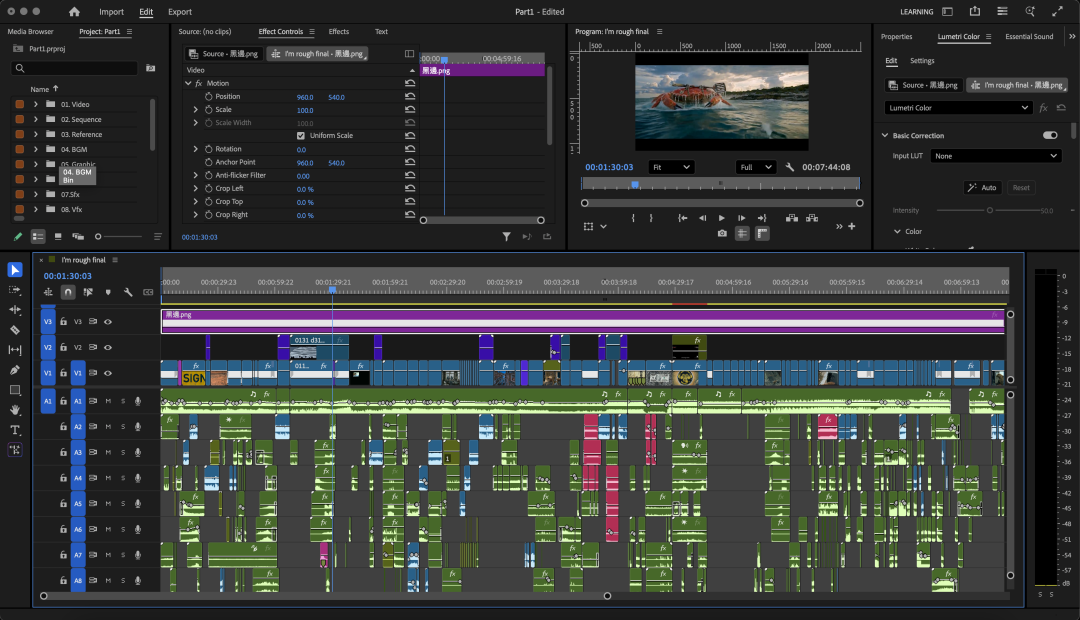Open the Effects panel tab
This screenshot has height=620, width=1080.
339,32
